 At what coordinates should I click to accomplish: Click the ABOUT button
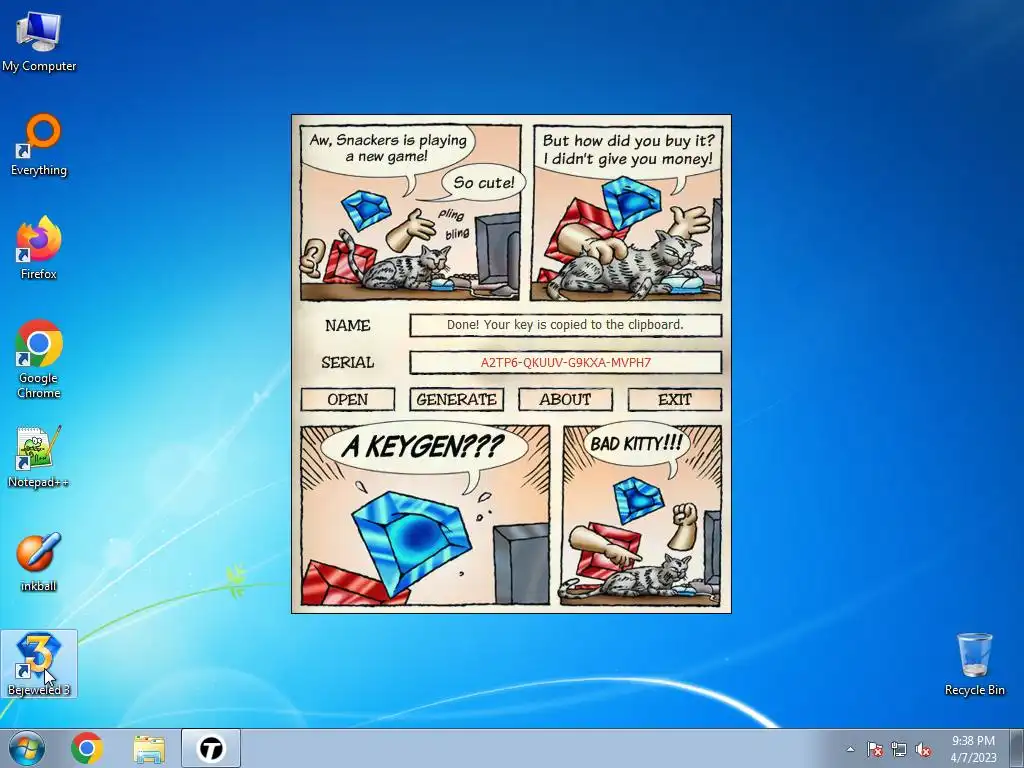pyautogui.click(x=566, y=399)
